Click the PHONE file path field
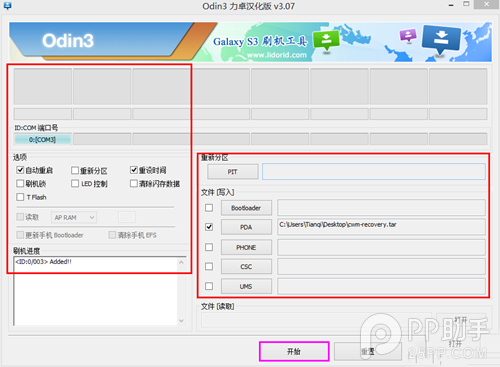 pos(381,247)
